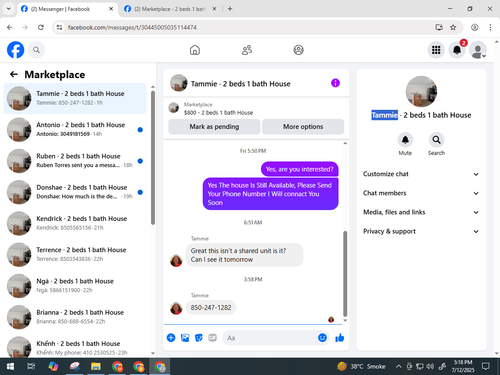
Task: Expand Media, files and links section
Action: [x=421, y=212]
